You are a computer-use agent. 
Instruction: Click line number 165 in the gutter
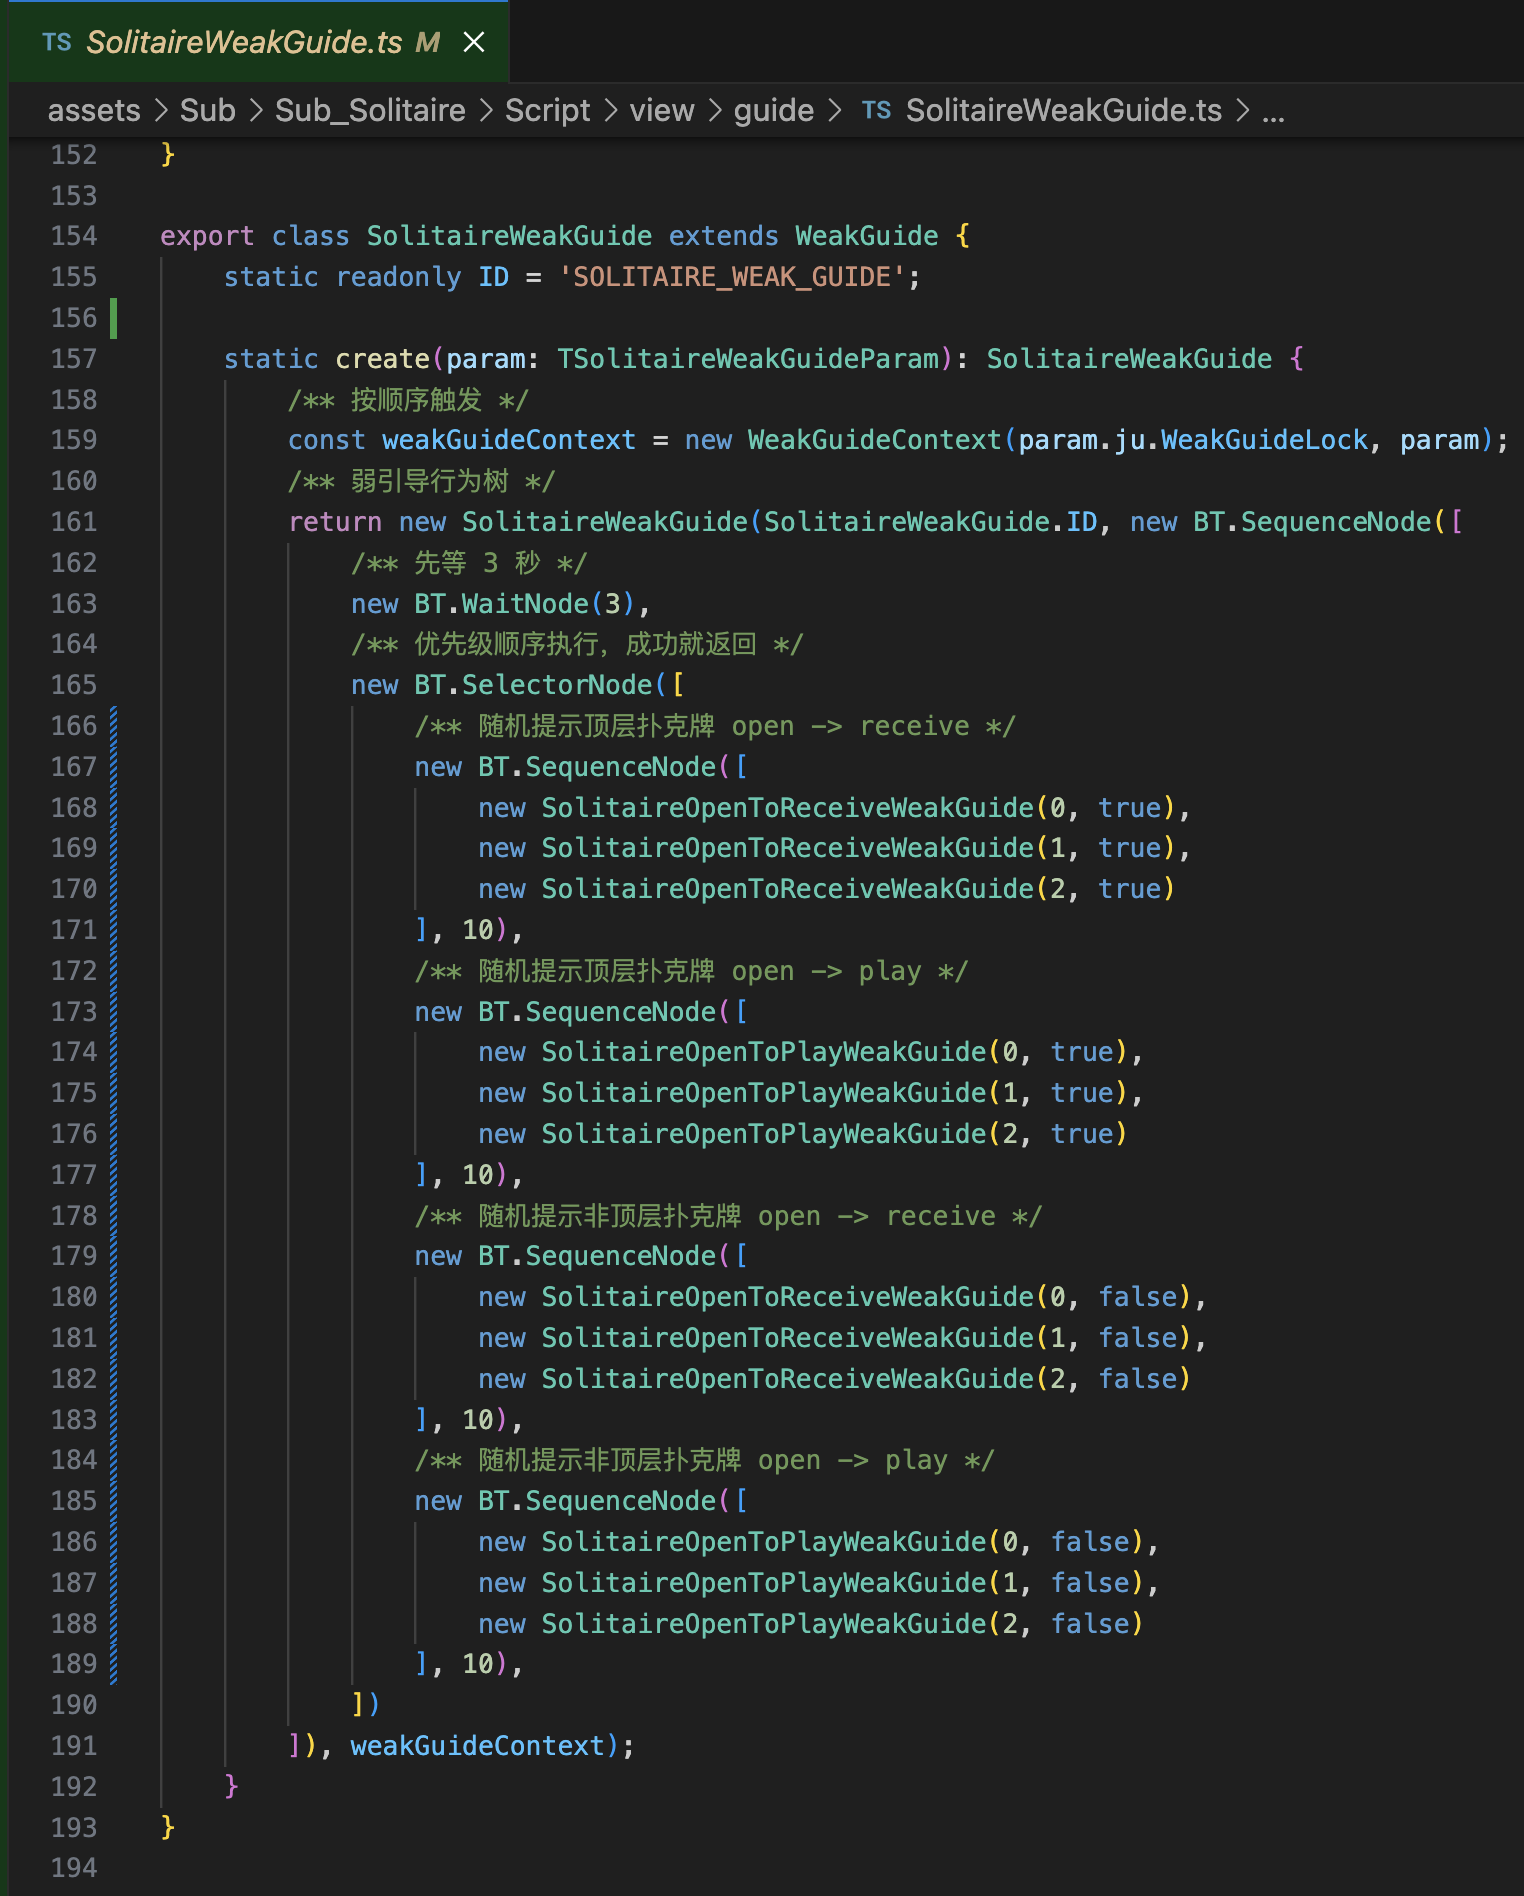[x=74, y=685]
